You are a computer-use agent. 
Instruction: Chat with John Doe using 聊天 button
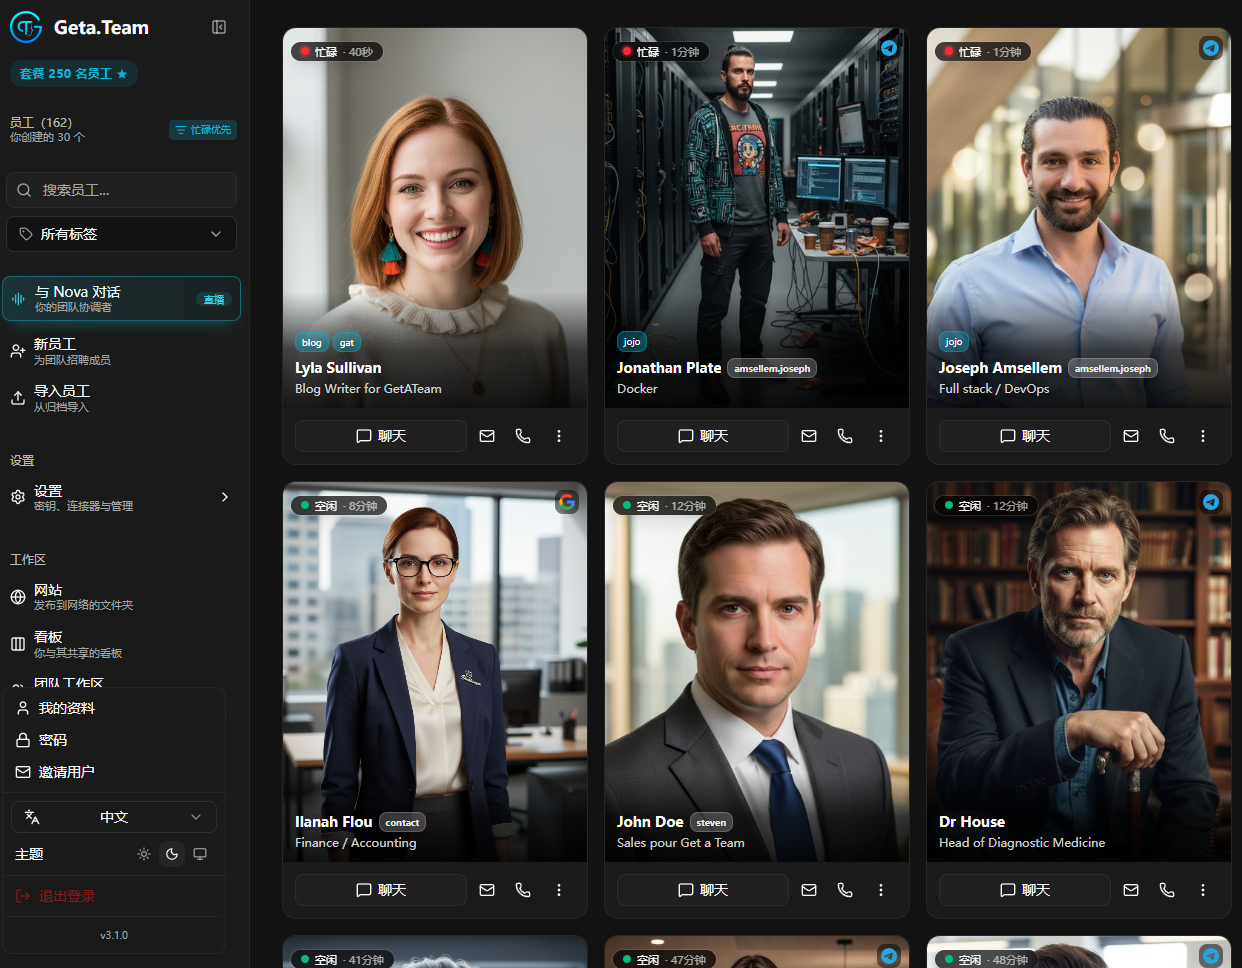pyautogui.click(x=703, y=890)
